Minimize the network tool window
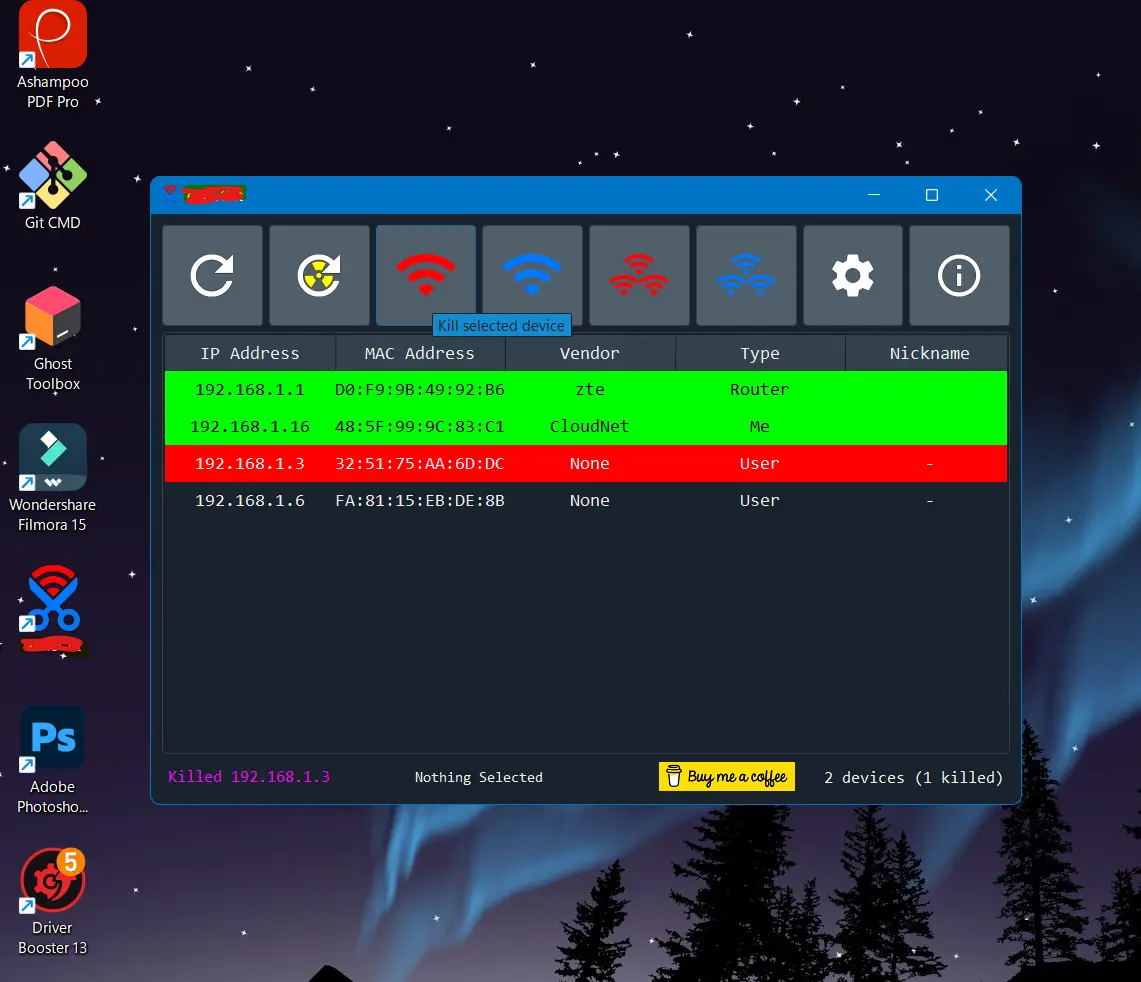 point(874,194)
